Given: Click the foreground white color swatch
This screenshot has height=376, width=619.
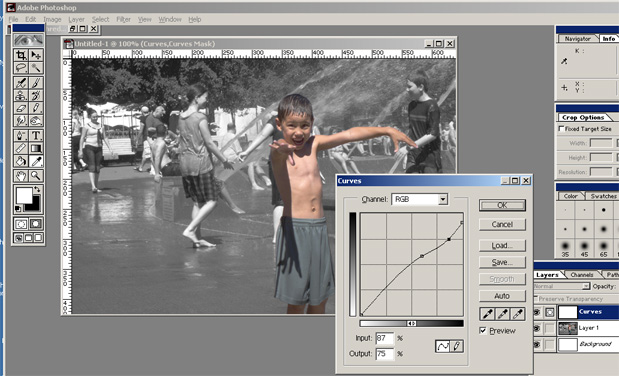Looking at the screenshot, I should (24, 196).
